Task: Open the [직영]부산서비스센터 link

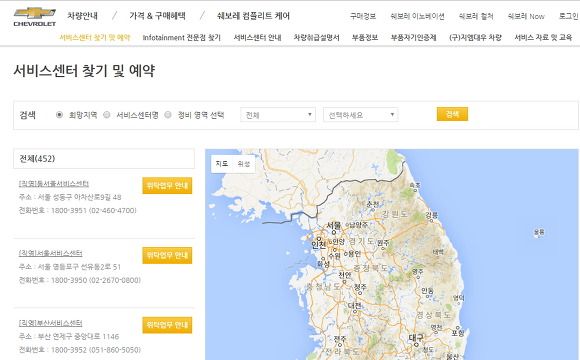Action: (x=50, y=323)
